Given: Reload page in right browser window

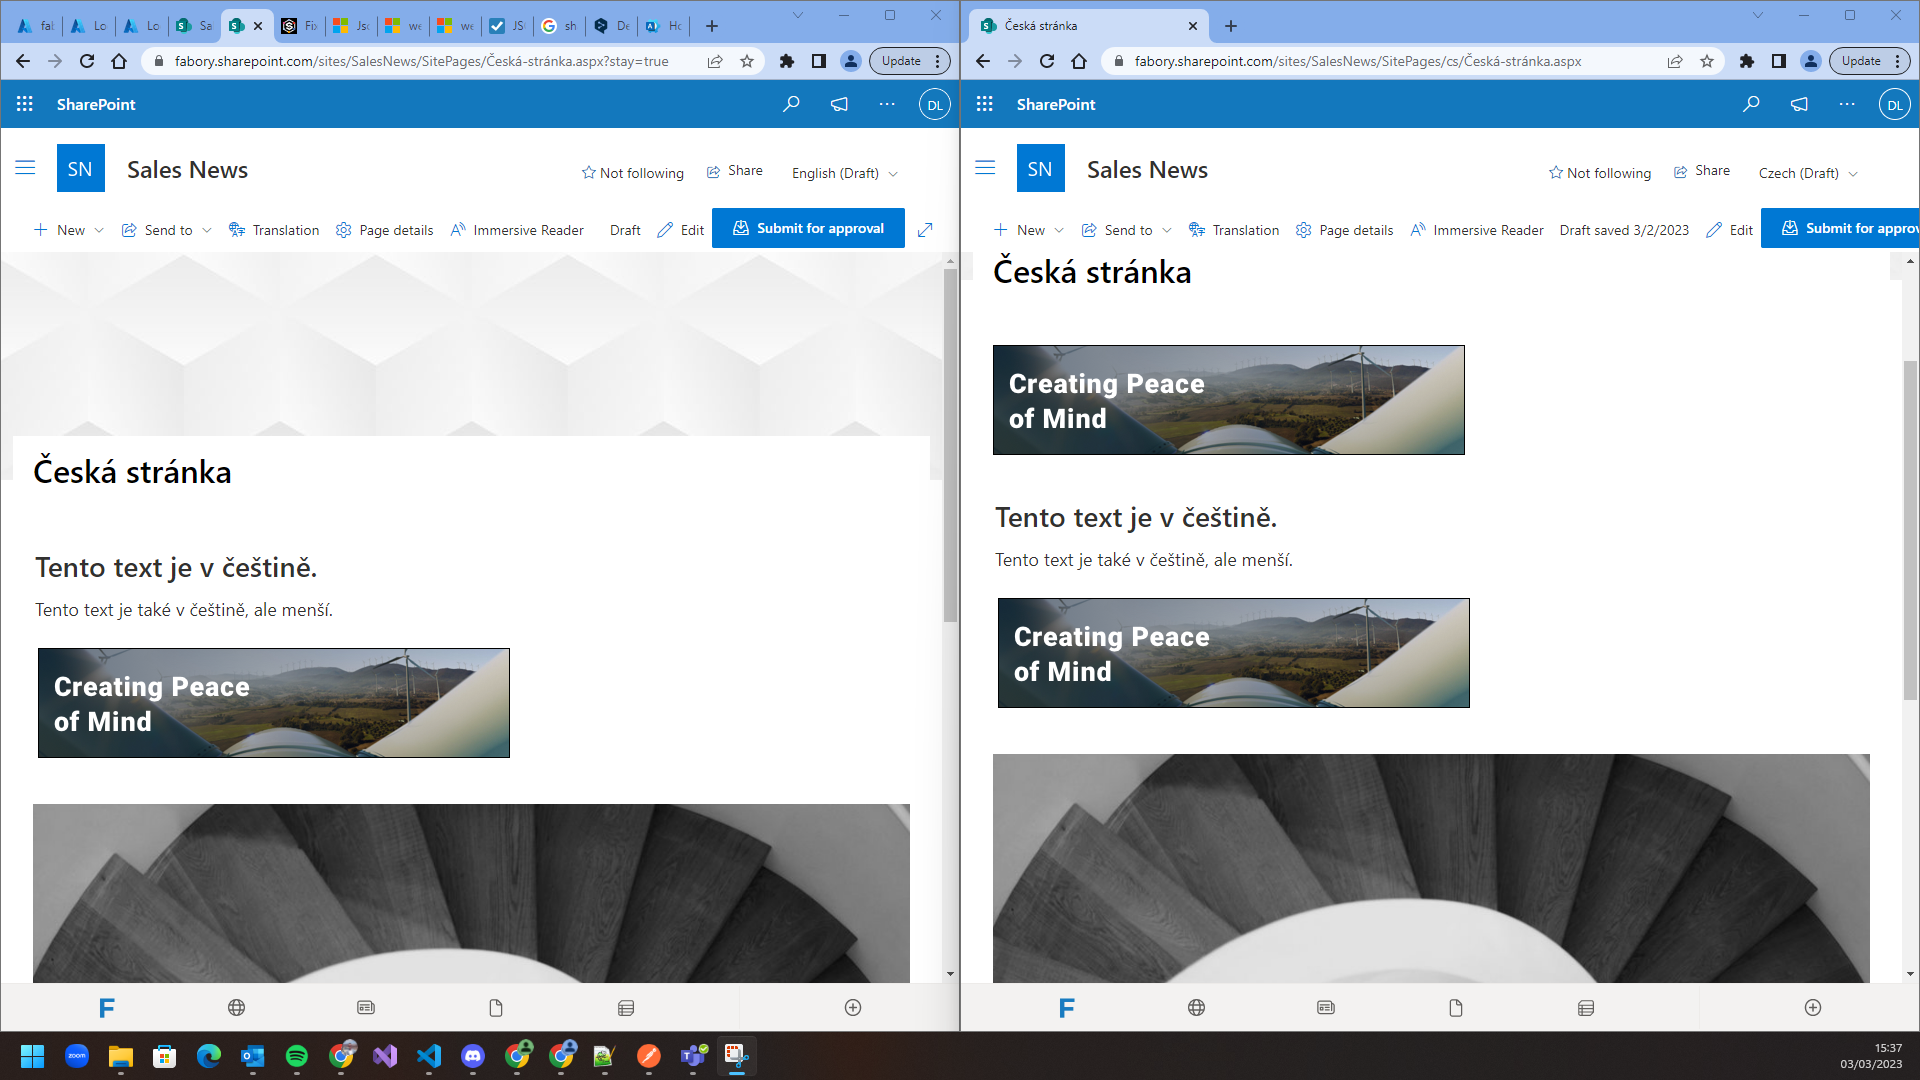Looking at the screenshot, I should click(x=1047, y=61).
